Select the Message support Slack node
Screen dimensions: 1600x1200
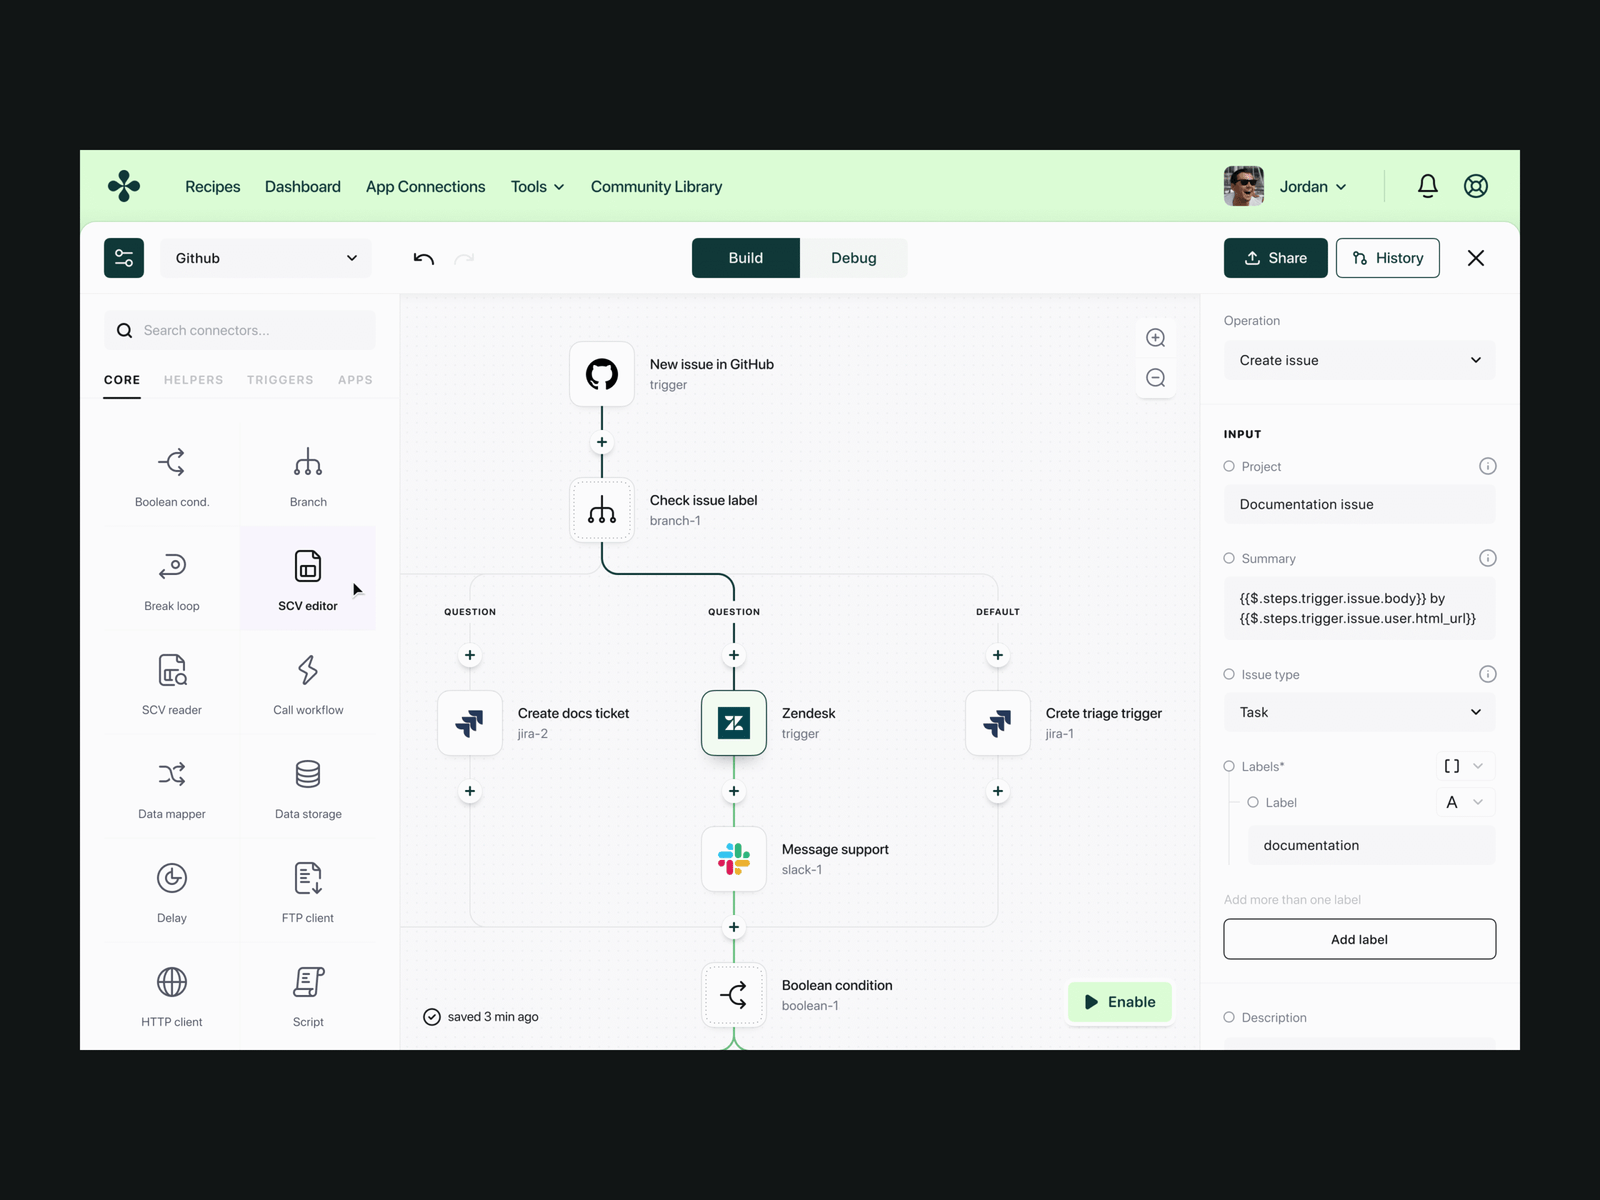click(734, 859)
